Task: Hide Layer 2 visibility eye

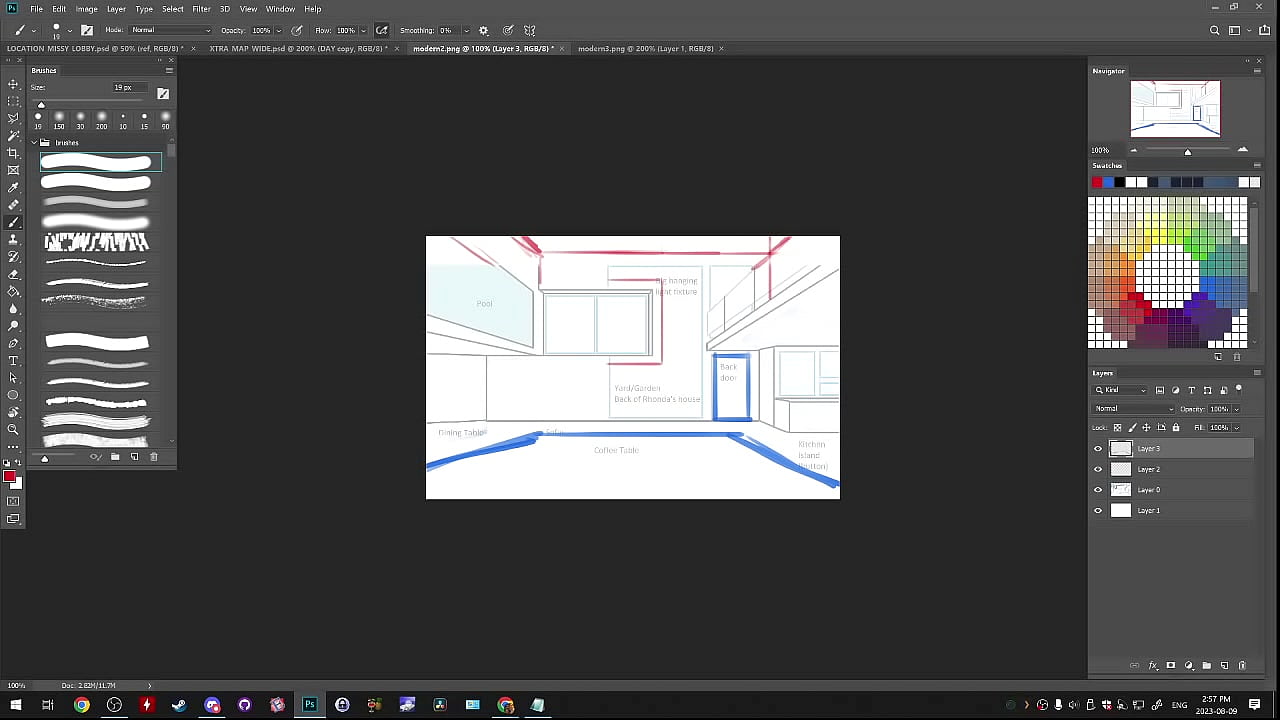Action: [x=1098, y=469]
